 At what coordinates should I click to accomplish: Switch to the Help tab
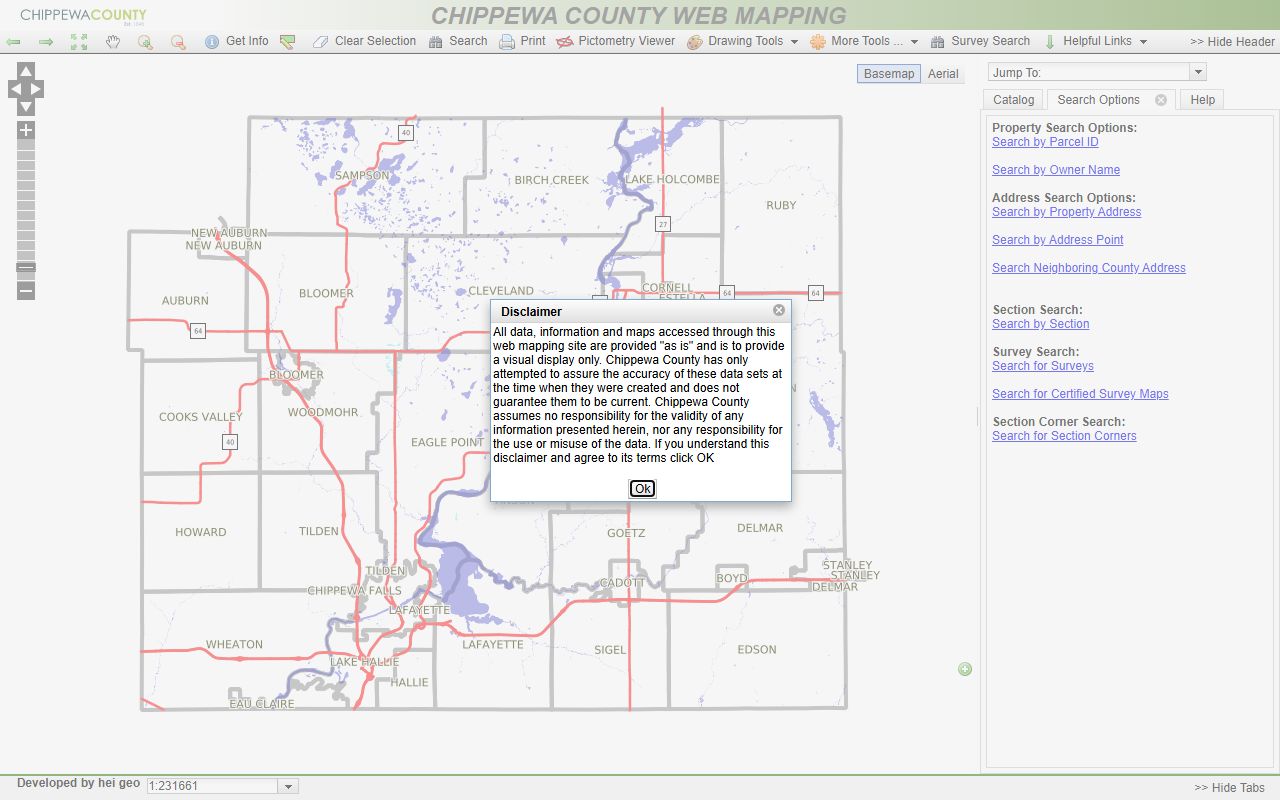point(1203,100)
